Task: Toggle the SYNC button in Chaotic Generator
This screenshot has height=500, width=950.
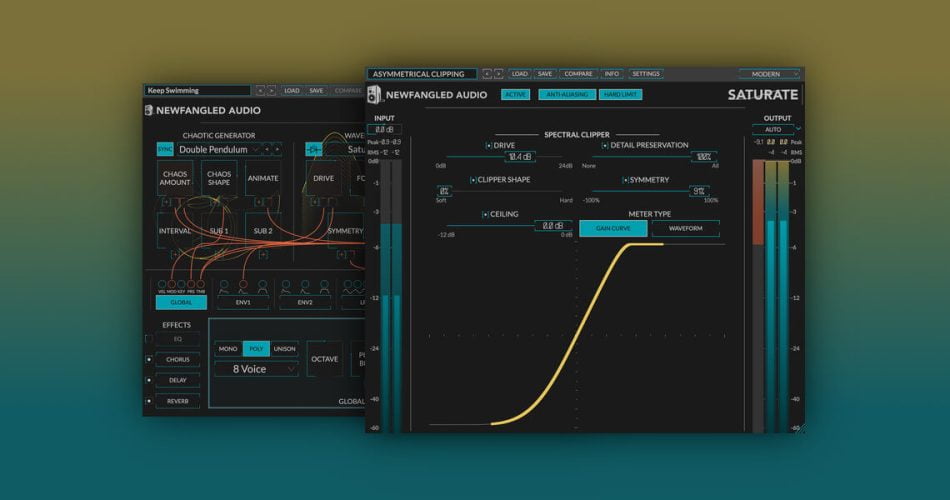Action: [165, 149]
